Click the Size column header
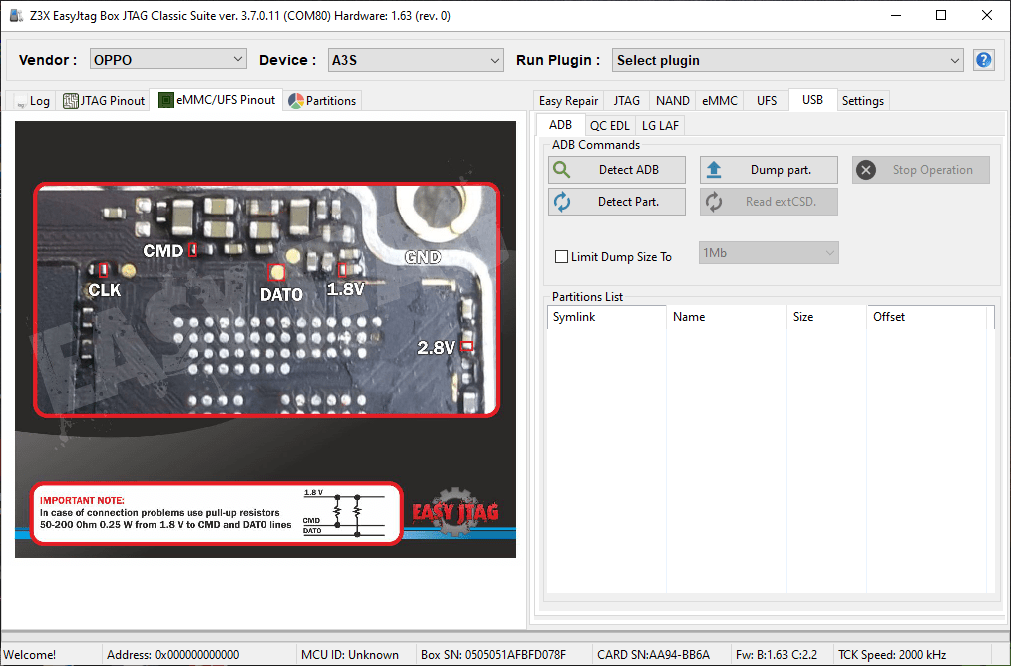This screenshot has height=666, width=1011. pyautogui.click(x=827, y=317)
